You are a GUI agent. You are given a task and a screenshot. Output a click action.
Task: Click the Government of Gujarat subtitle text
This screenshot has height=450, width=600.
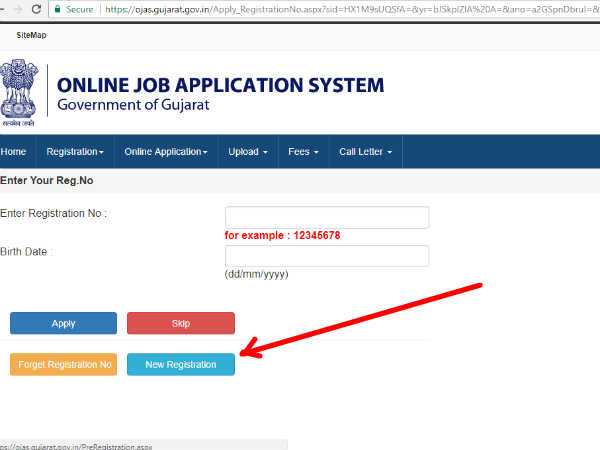133,105
